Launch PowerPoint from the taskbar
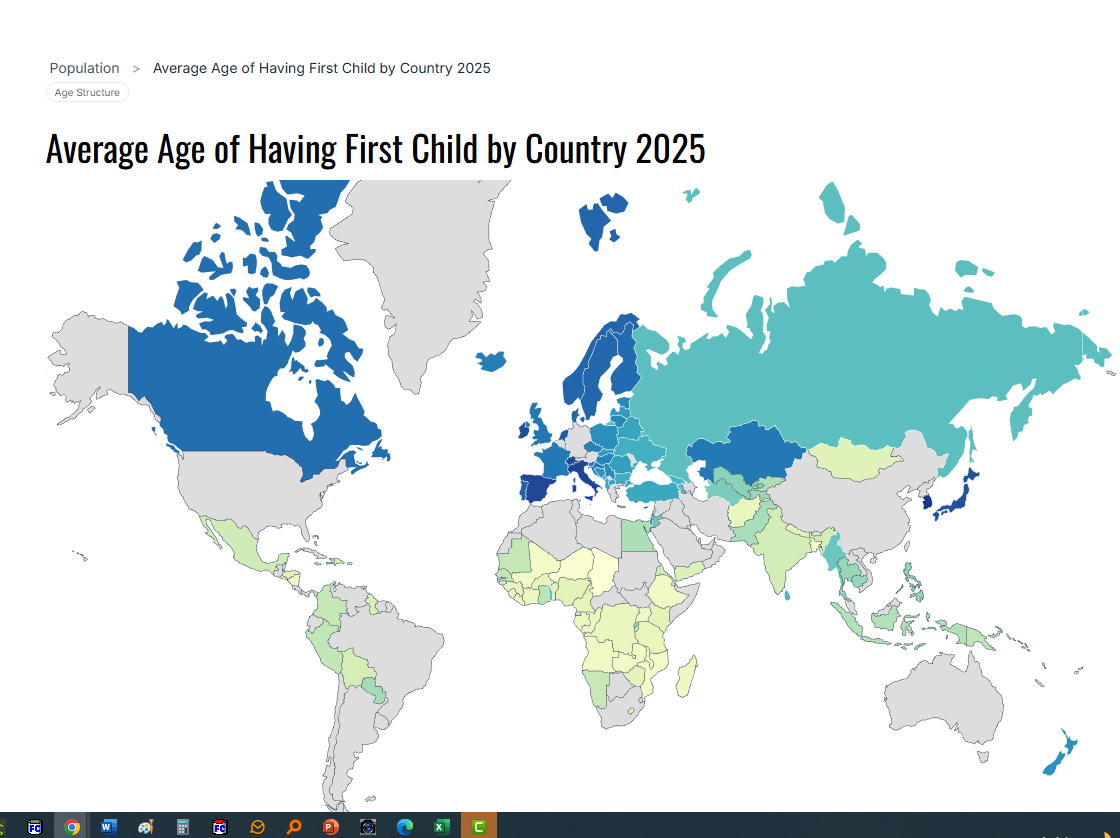1120x838 pixels. pyautogui.click(x=330, y=826)
